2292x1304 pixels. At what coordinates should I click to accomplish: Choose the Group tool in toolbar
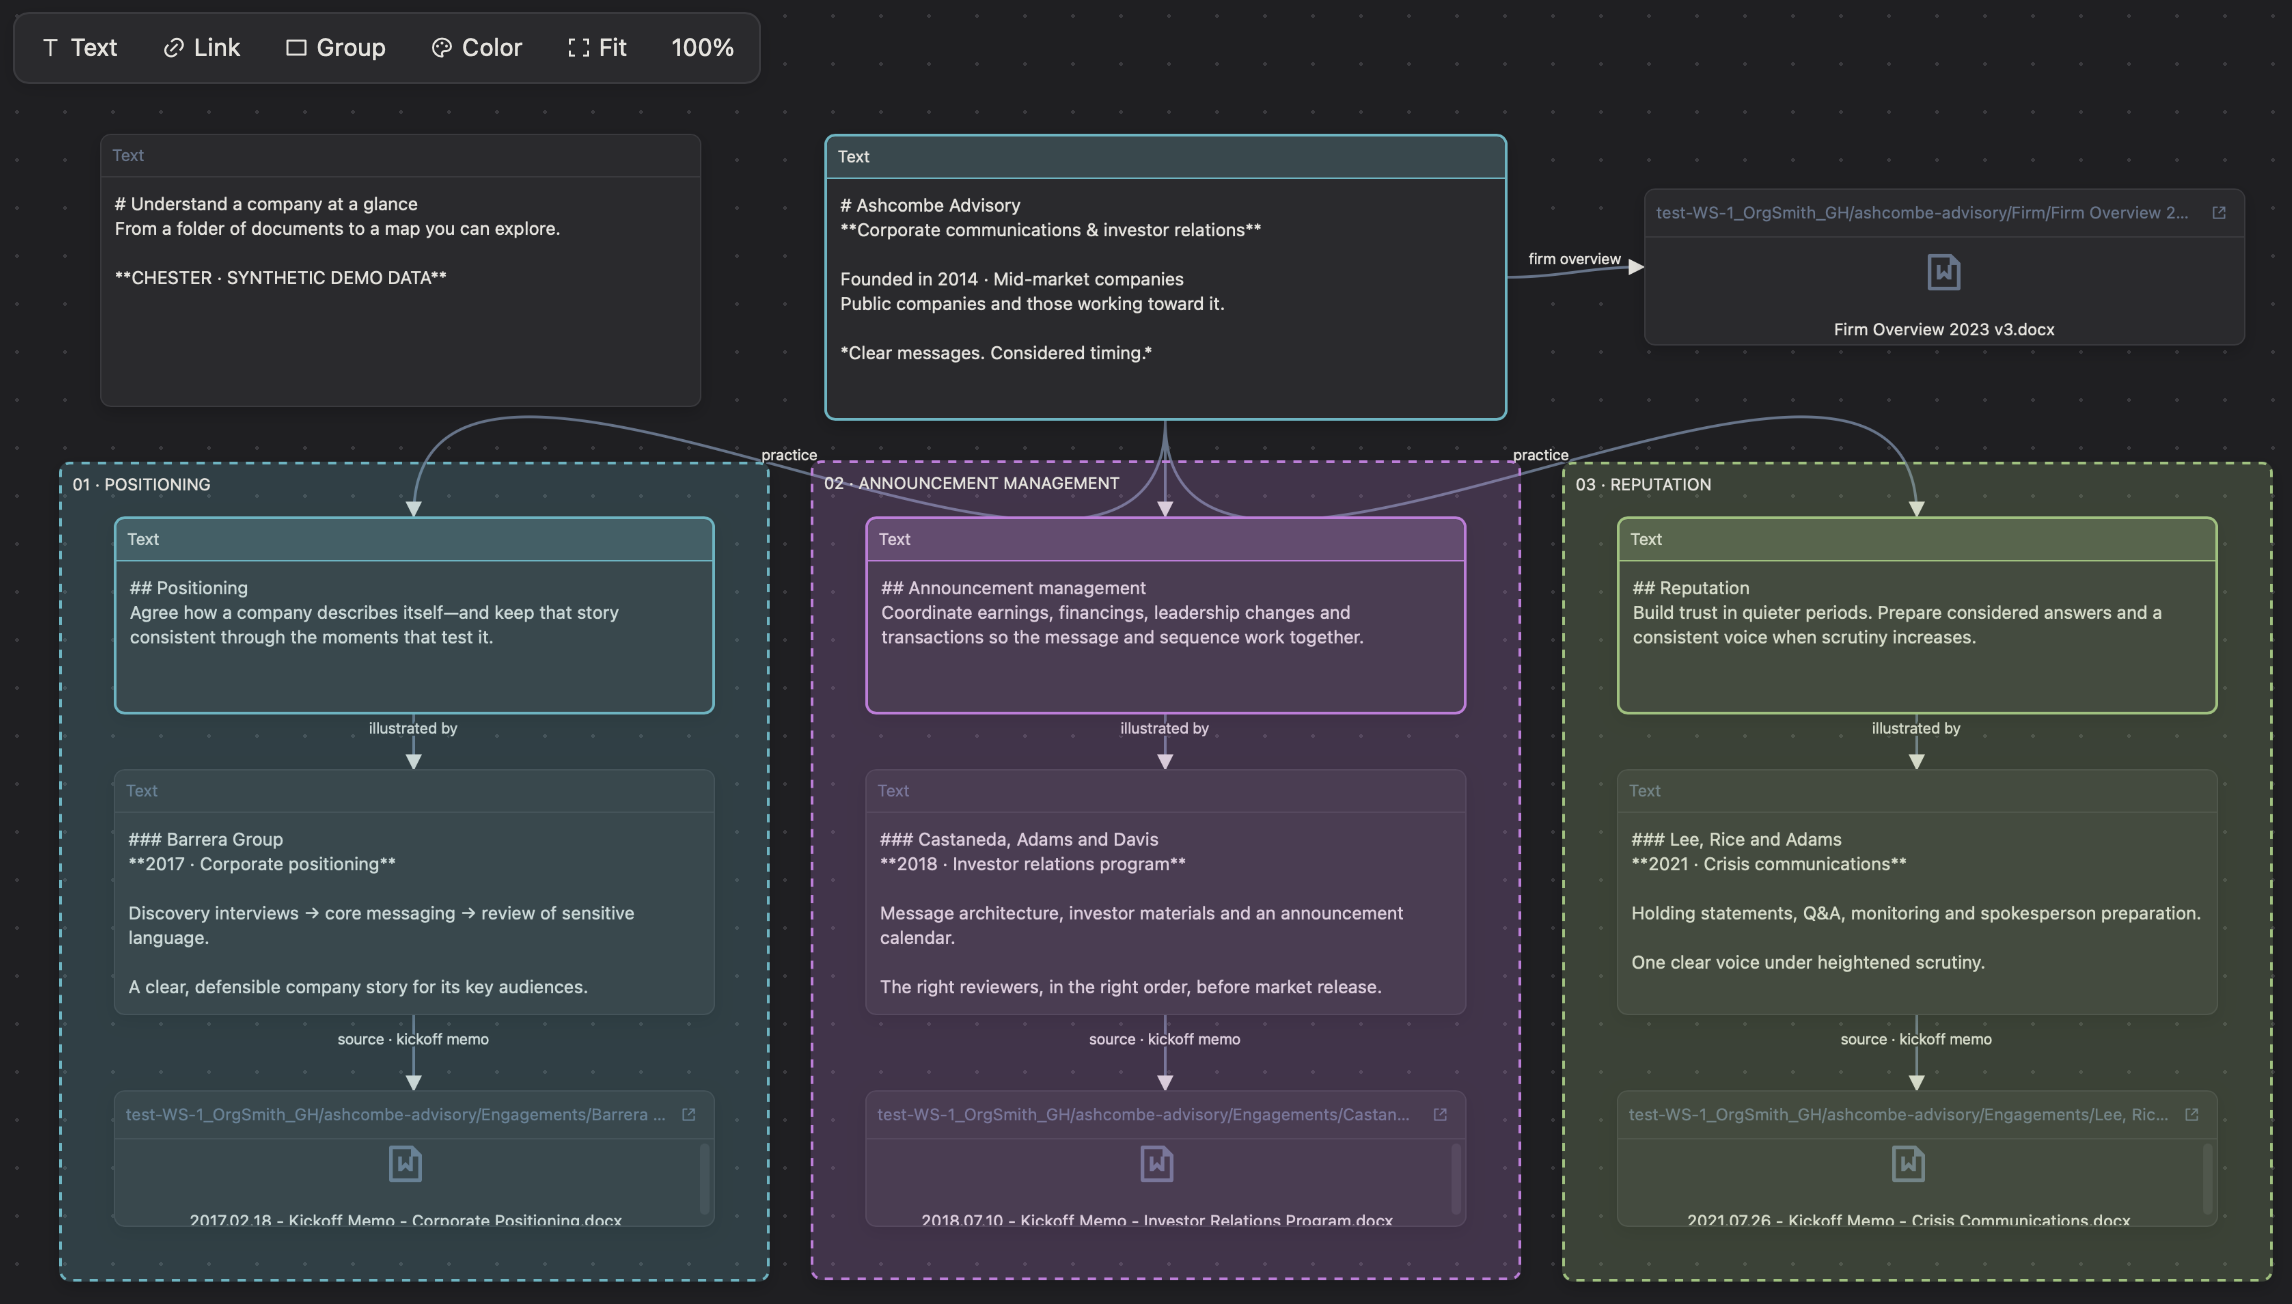[335, 48]
